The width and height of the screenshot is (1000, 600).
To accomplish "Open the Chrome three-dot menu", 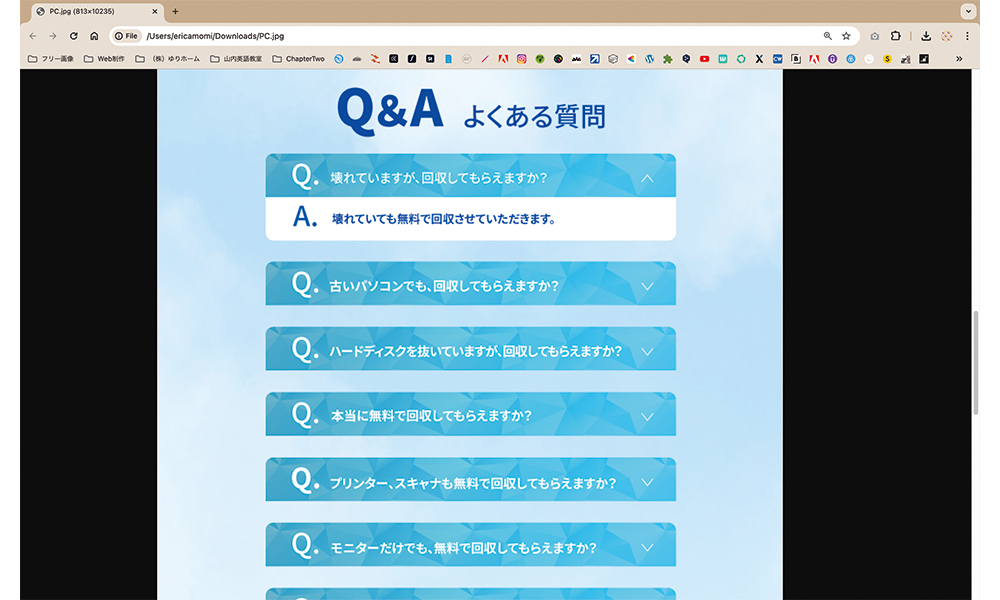I will pyautogui.click(x=967, y=36).
